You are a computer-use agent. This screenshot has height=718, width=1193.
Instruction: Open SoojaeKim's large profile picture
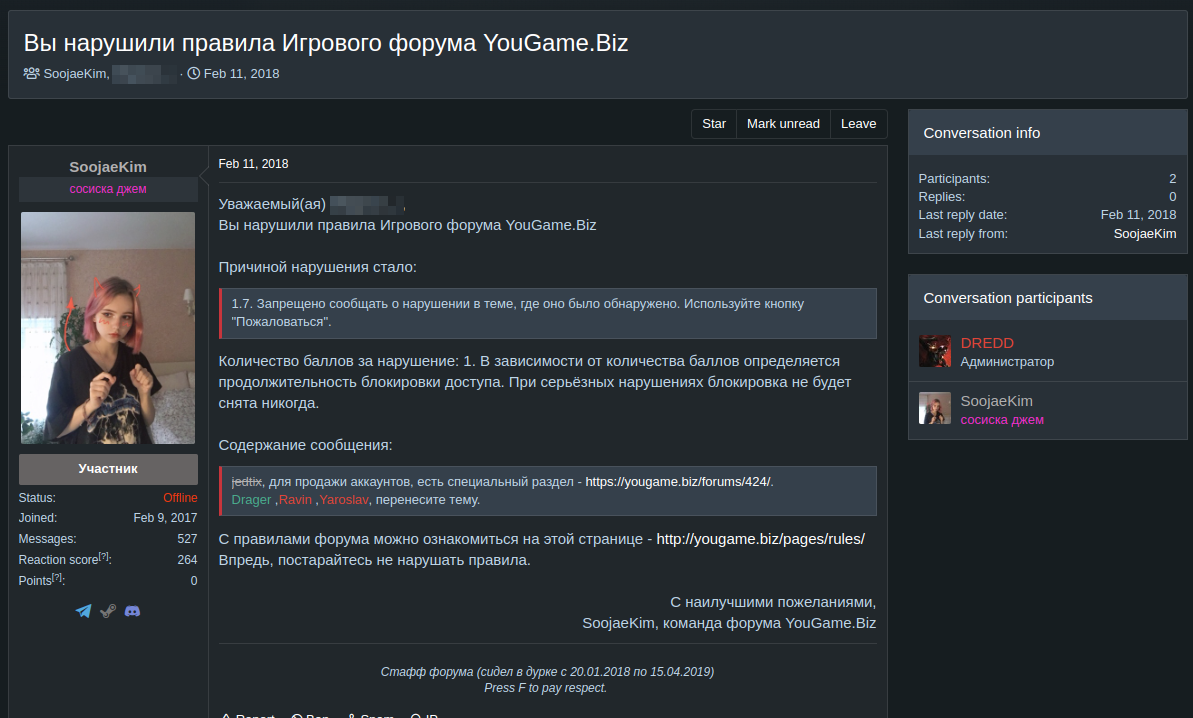tap(108, 328)
